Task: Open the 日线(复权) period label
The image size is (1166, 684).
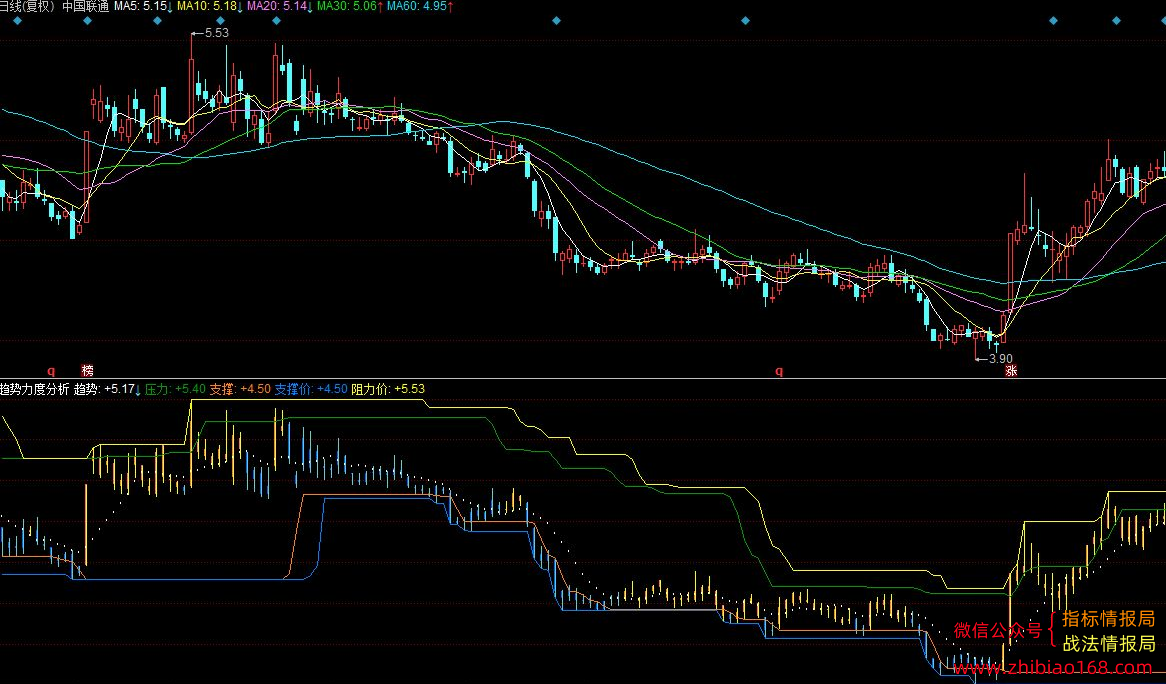Action: tap(28, 7)
